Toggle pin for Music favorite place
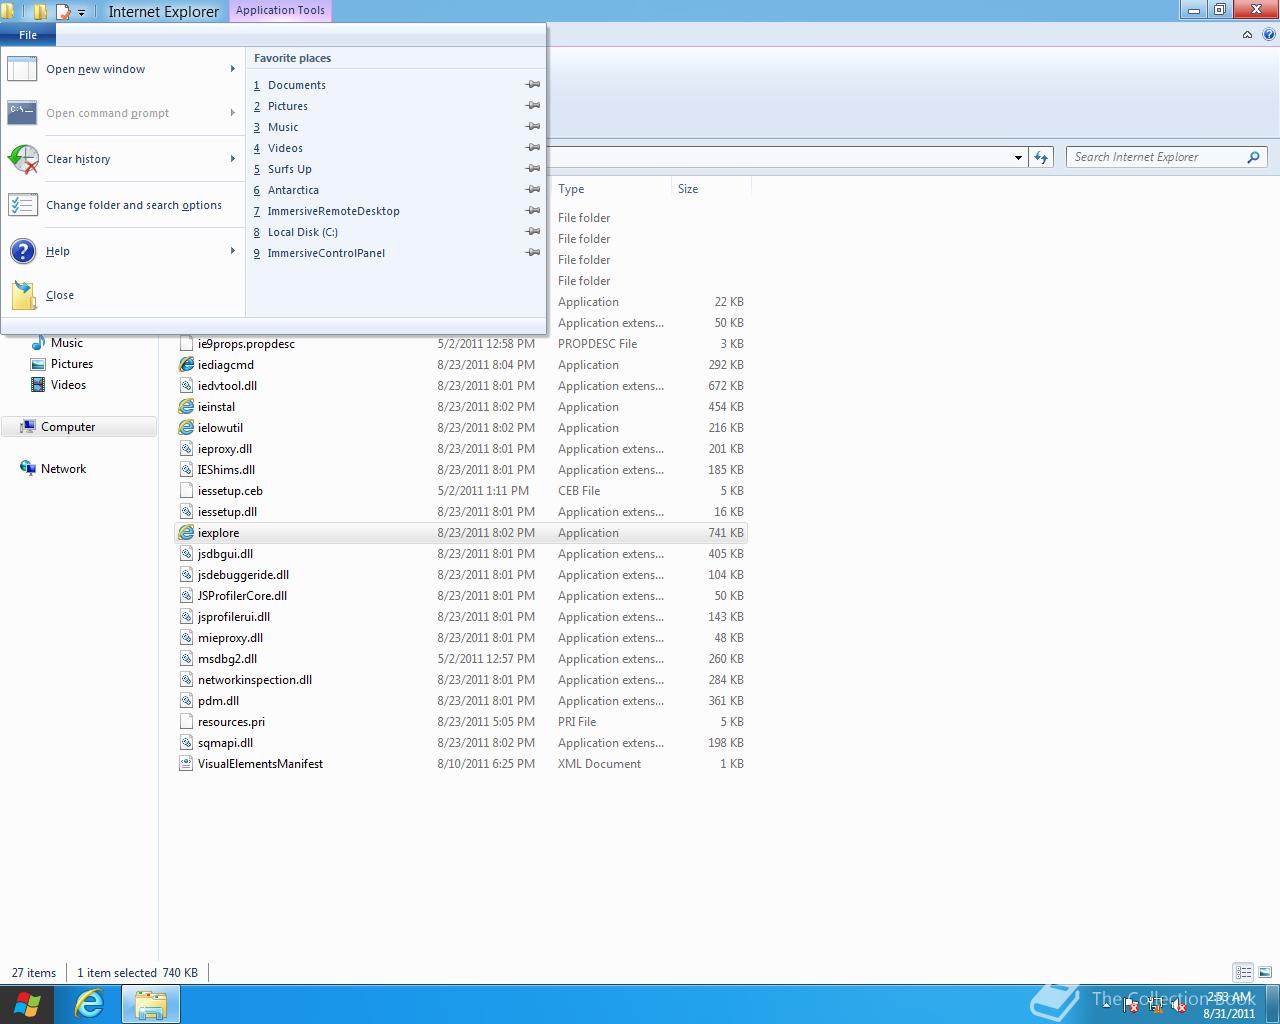This screenshot has height=1024, width=1280. click(x=533, y=127)
